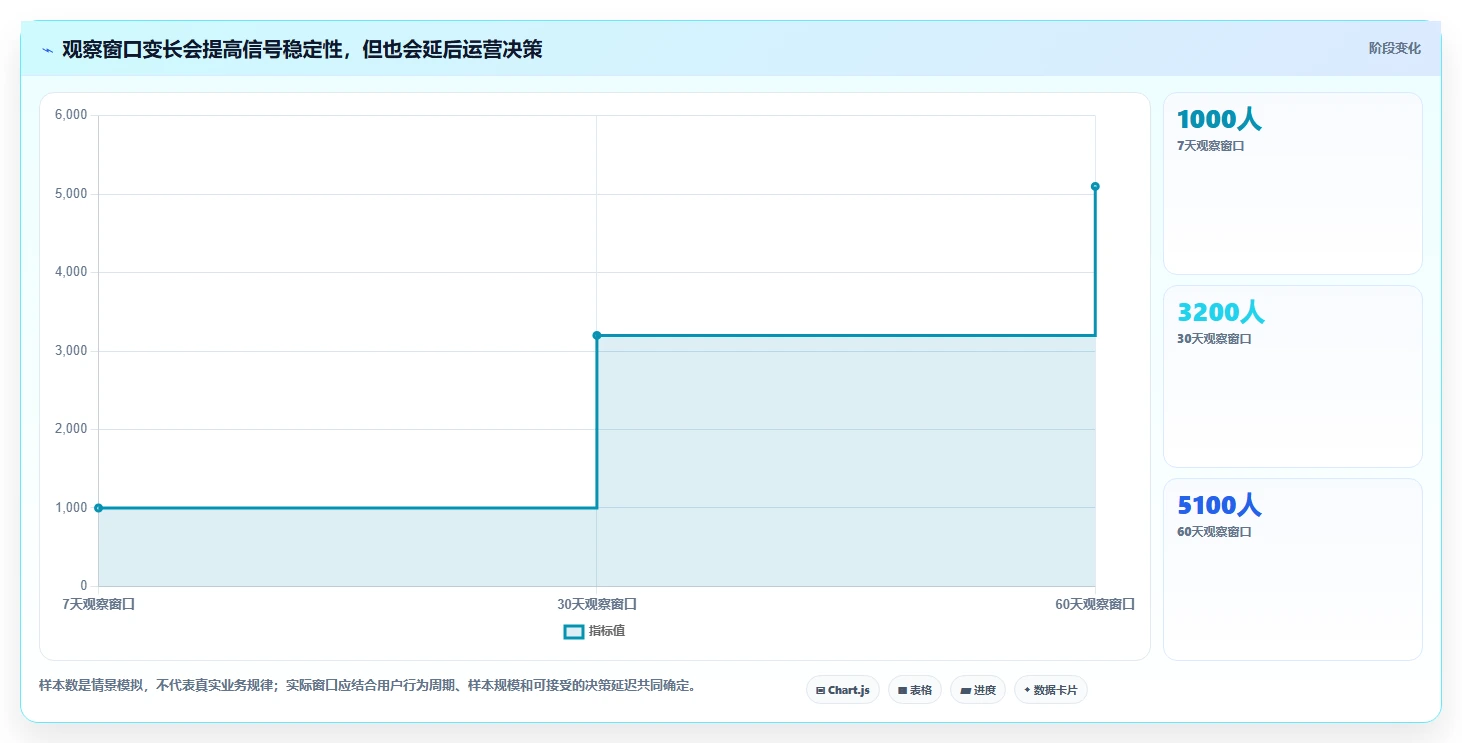
Task: Click the lightning icon beside the title
Action: pyautogui.click(x=47, y=49)
